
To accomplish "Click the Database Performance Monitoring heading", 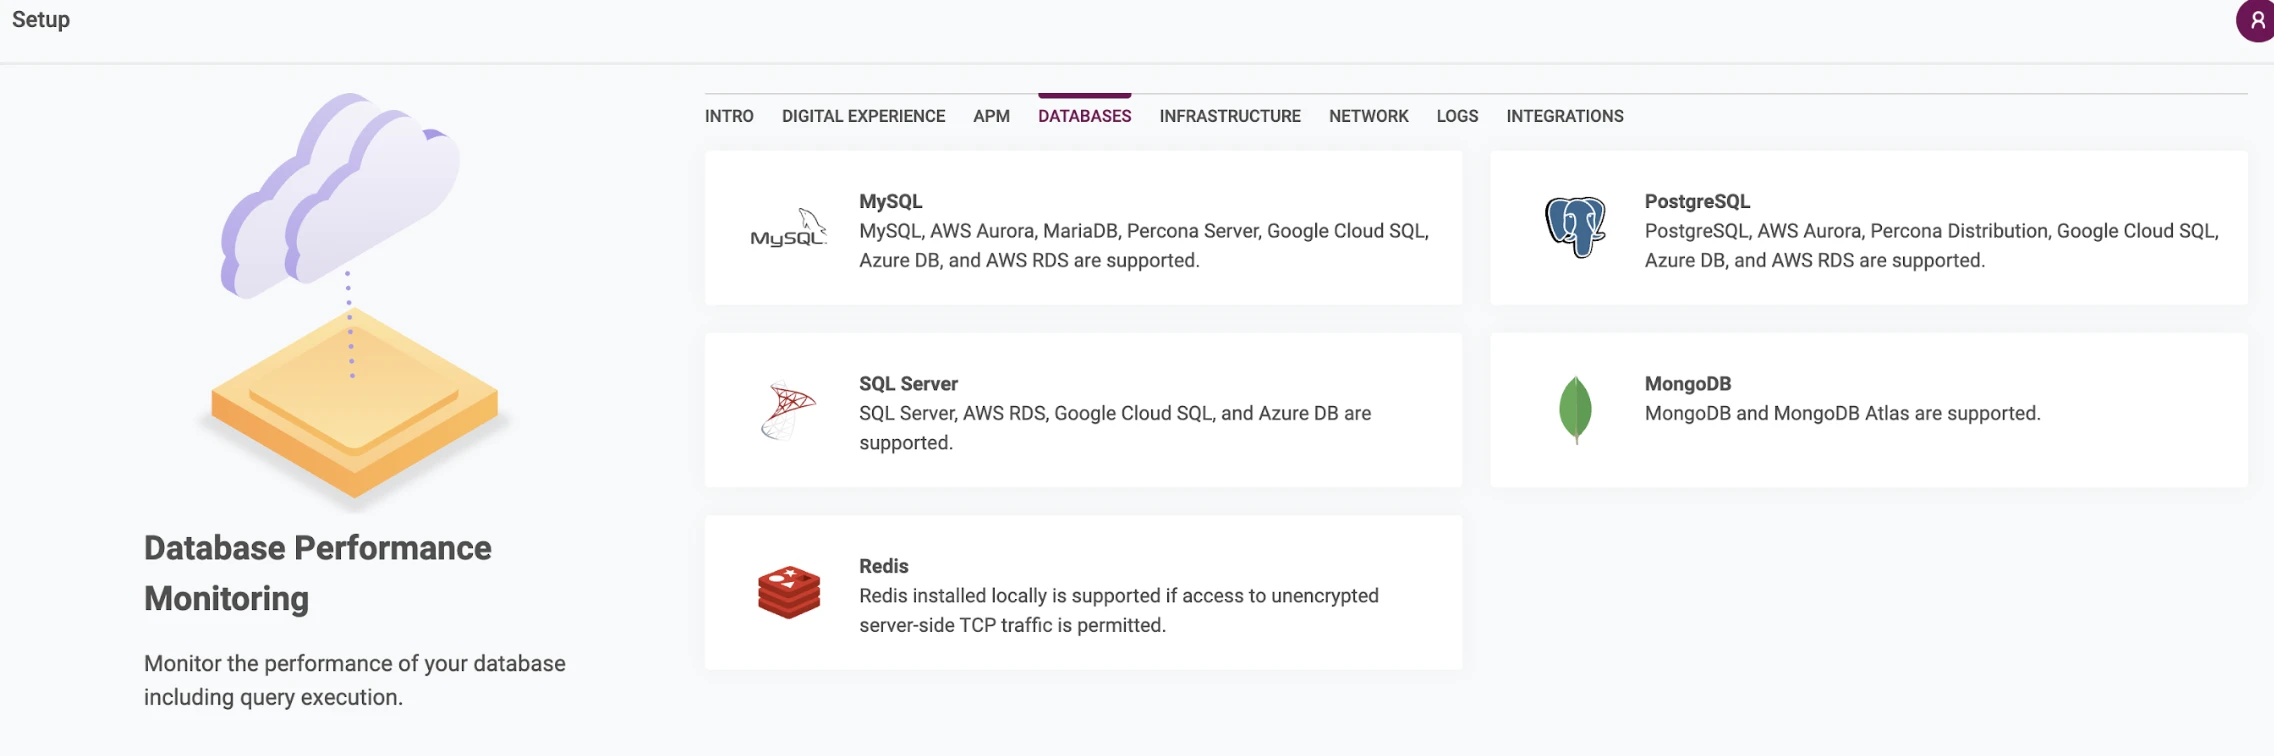I will (318, 573).
